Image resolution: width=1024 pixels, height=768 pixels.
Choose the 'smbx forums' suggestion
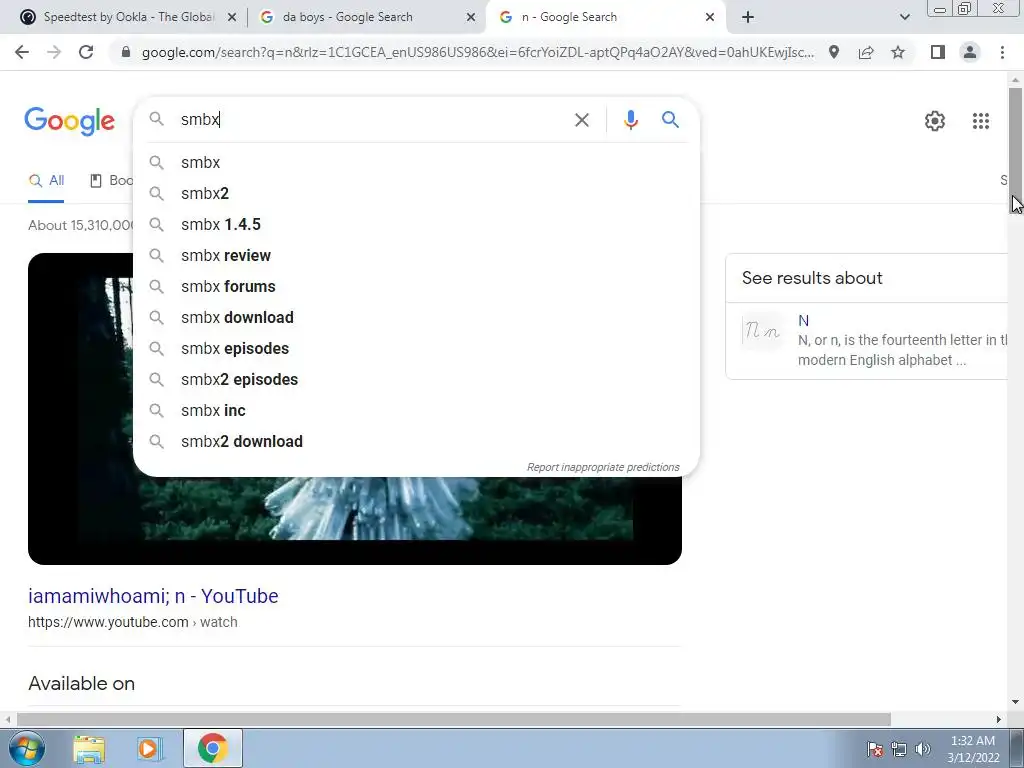[417, 287]
